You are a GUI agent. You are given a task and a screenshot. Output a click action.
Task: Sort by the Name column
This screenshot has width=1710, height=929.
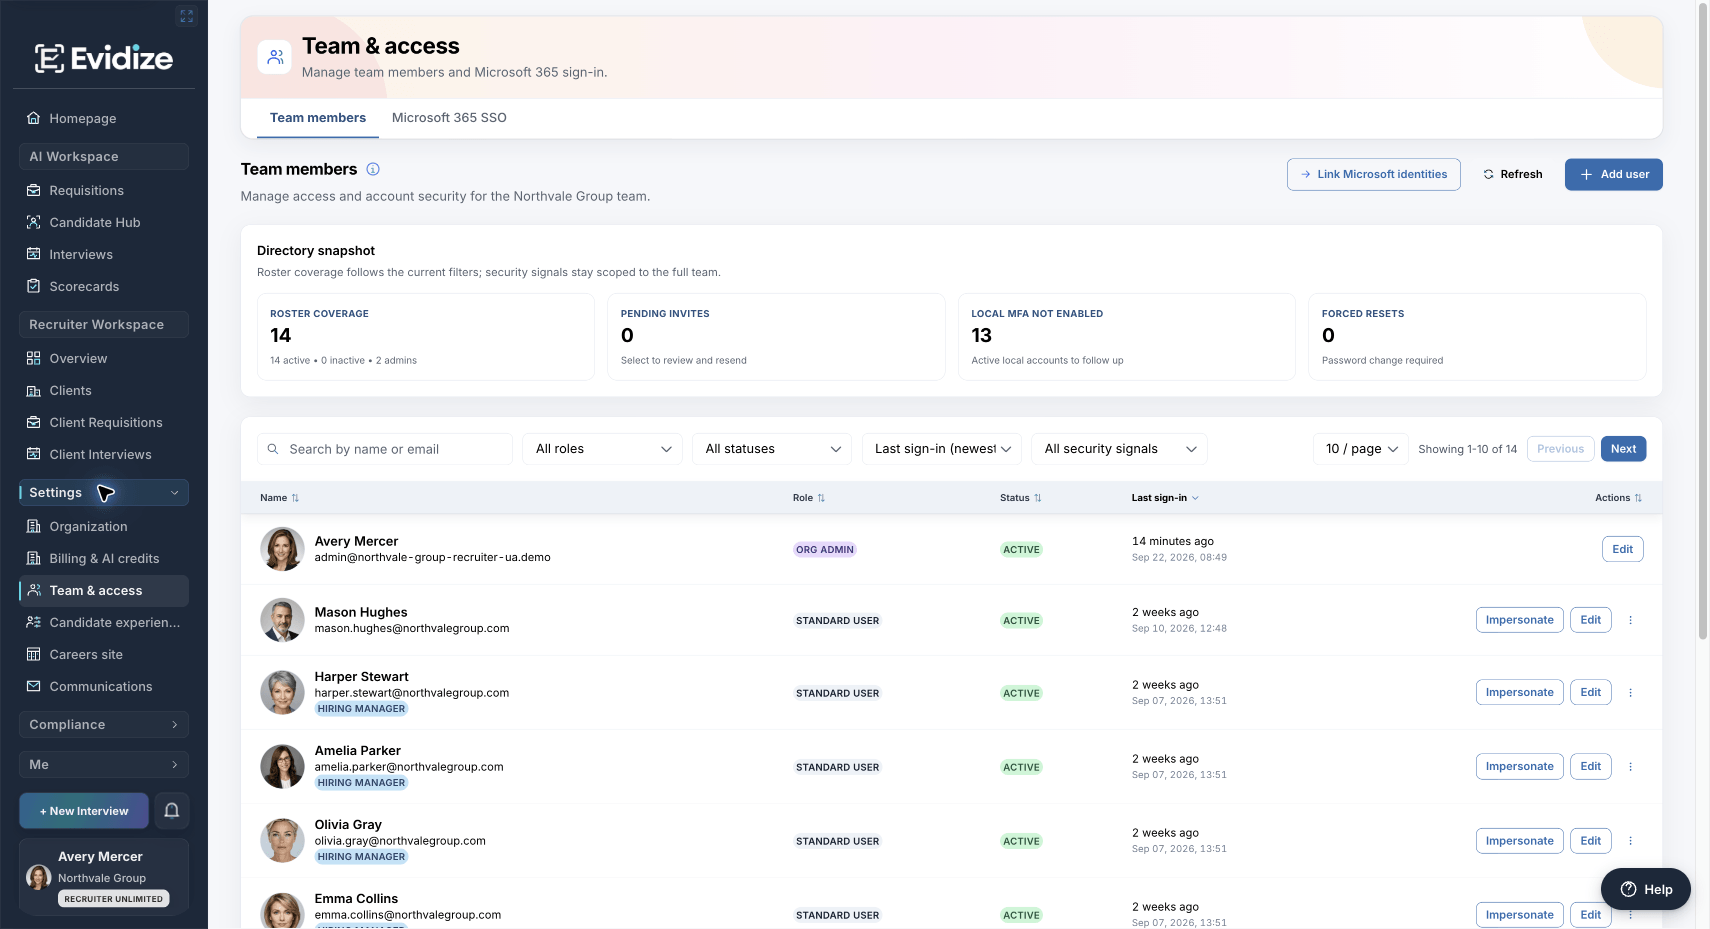[x=279, y=498]
